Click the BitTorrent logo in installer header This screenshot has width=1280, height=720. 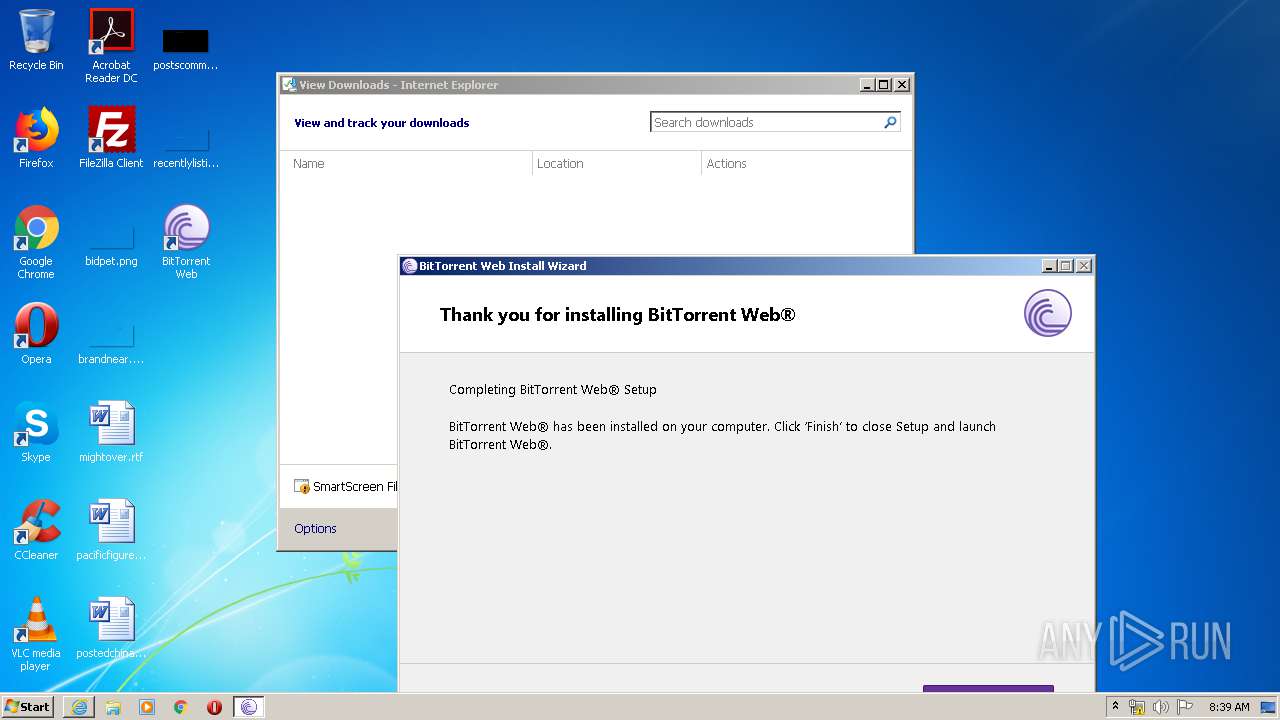coord(1048,313)
